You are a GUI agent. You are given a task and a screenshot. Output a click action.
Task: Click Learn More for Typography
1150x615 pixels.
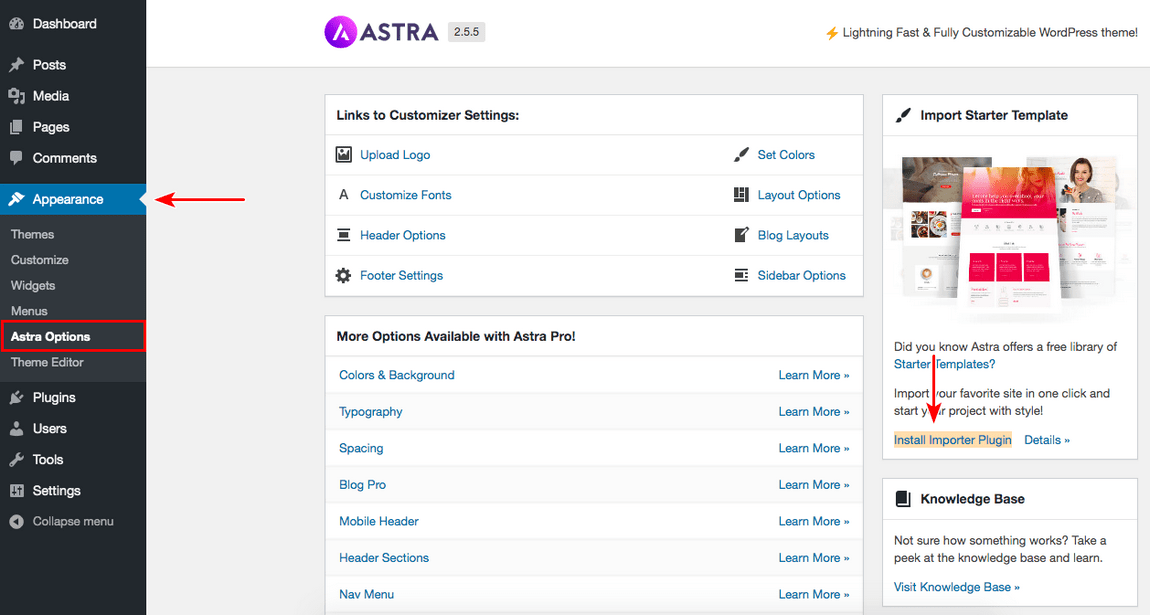[x=813, y=411]
